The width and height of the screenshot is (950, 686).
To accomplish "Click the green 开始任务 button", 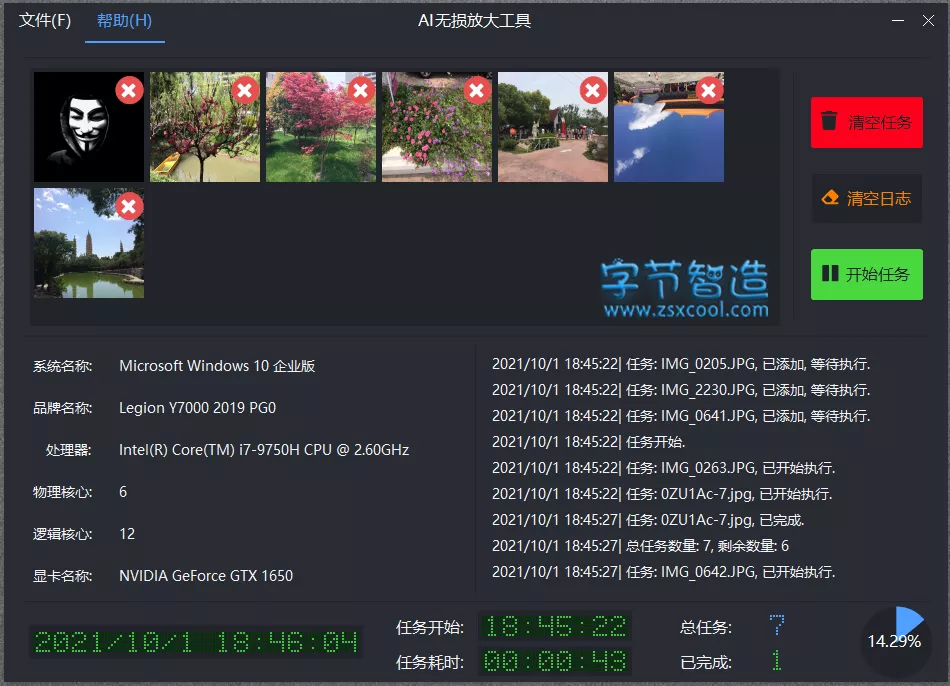I will tap(866, 274).
